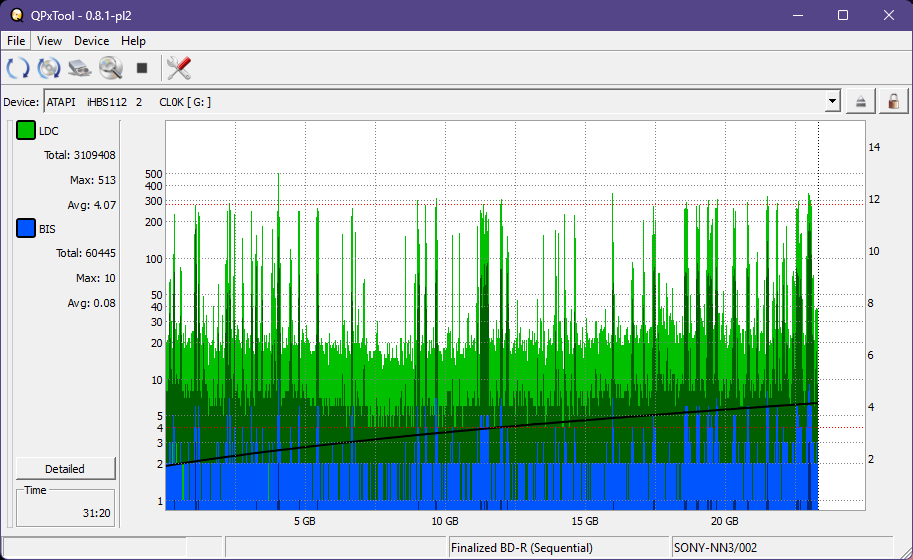Click the window resize grip corner
The width and height of the screenshot is (913, 560).
coord(904,551)
